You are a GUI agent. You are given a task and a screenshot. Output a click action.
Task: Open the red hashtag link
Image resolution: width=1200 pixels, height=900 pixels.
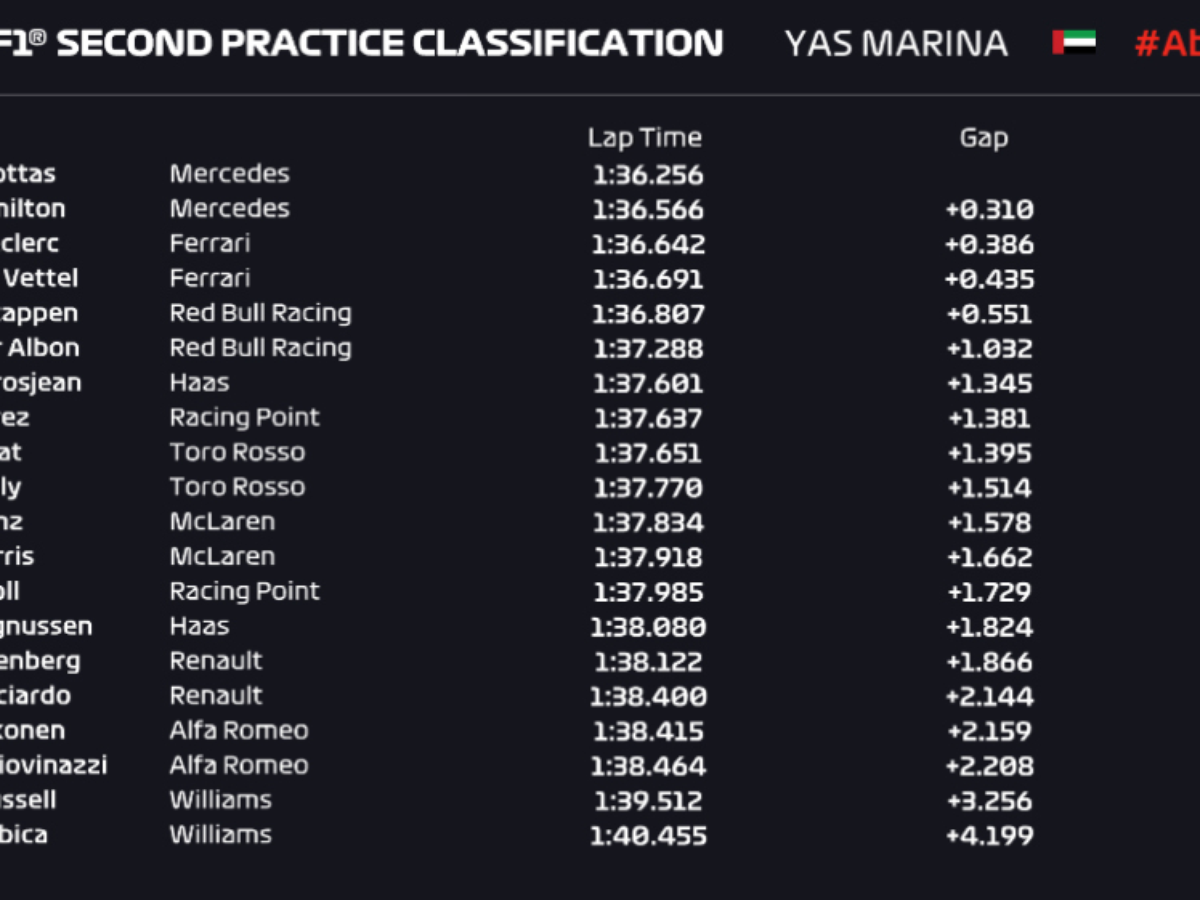[1166, 43]
